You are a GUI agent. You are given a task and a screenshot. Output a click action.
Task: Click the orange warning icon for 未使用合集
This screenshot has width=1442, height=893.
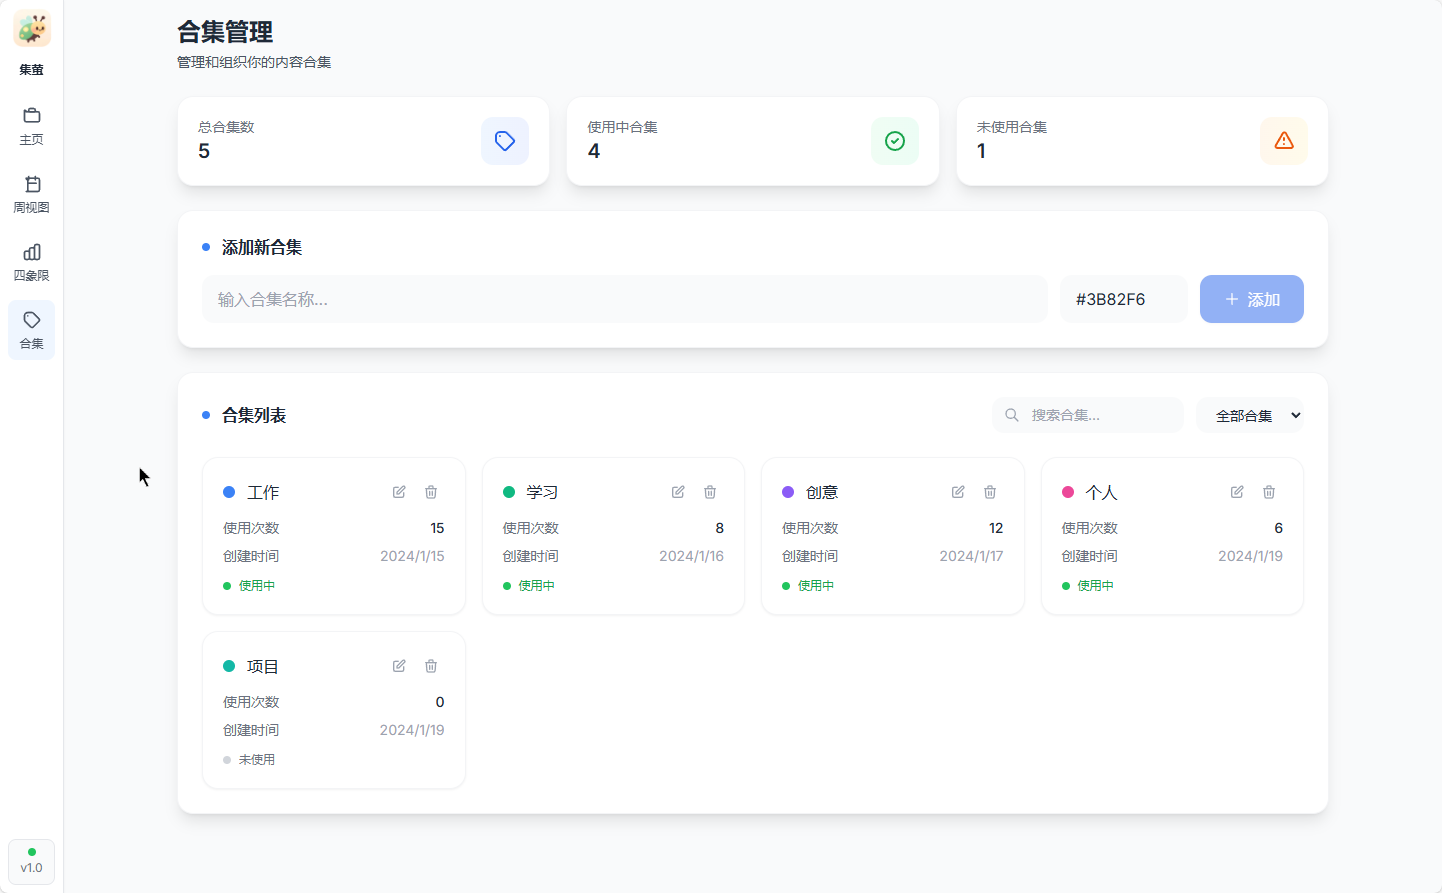pos(1284,141)
